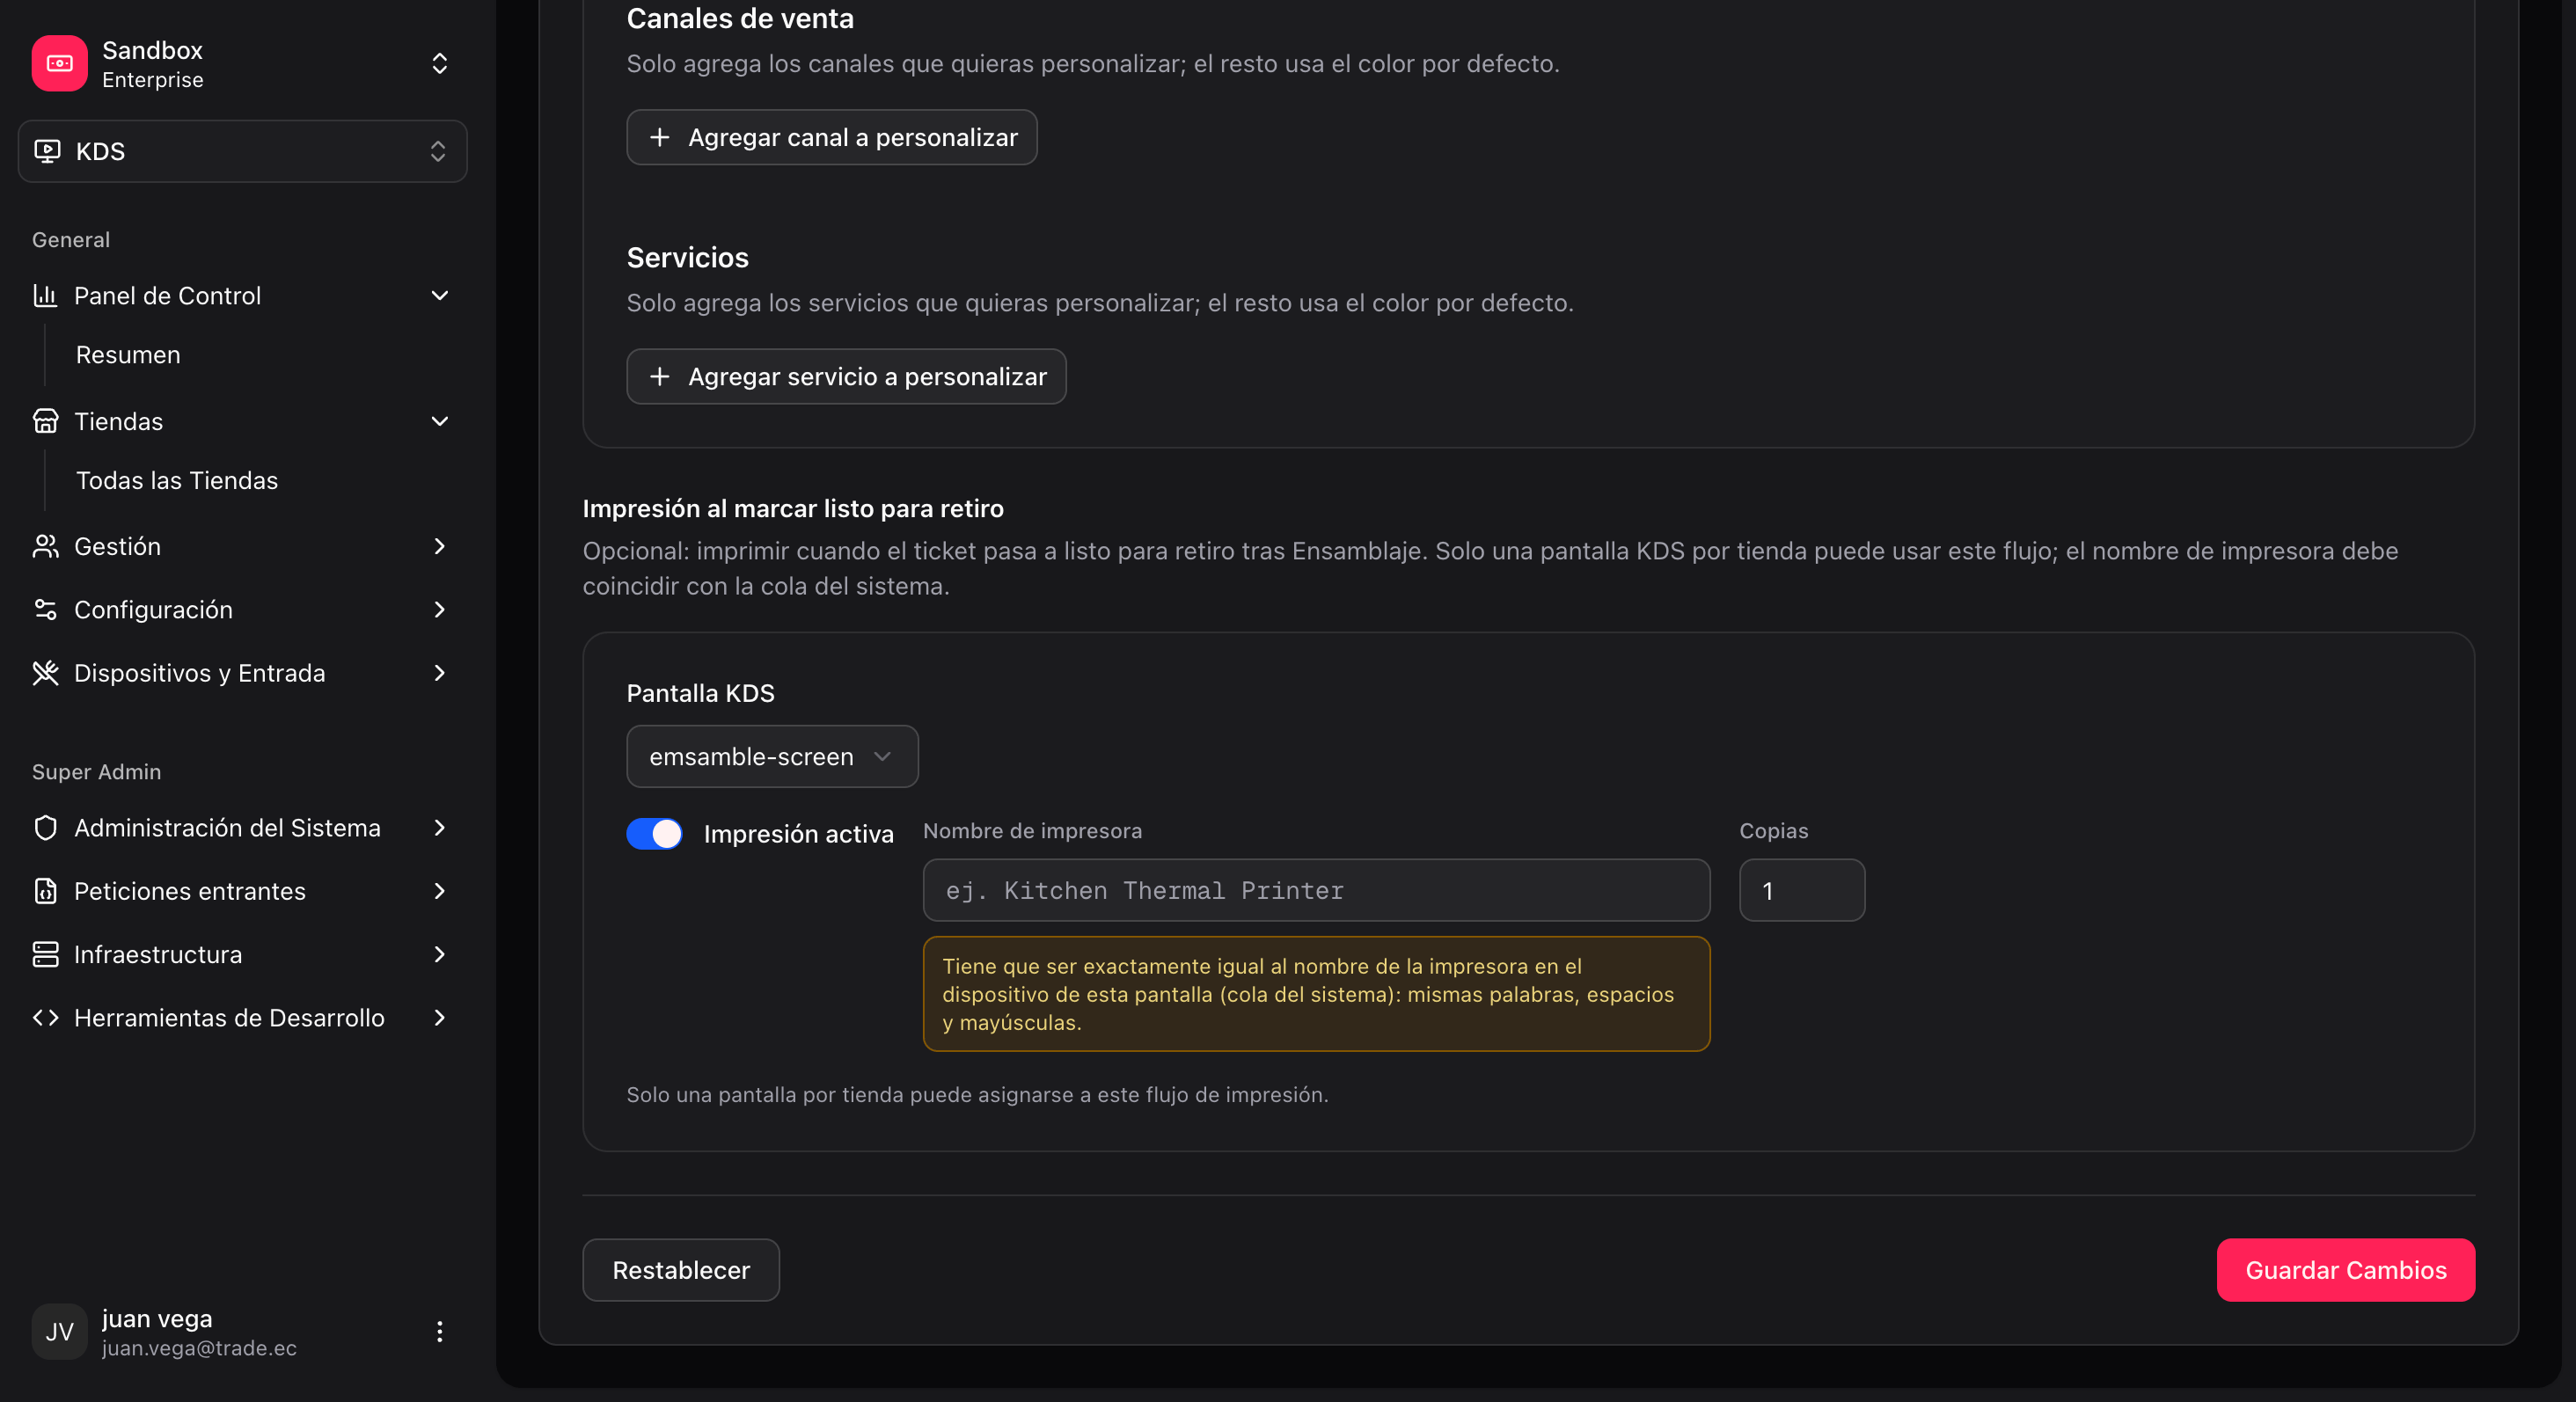Viewport: 2576px width, 1402px height.
Task: Open the emsamble-screen Pantalla KDS dropdown
Action: pos(772,756)
